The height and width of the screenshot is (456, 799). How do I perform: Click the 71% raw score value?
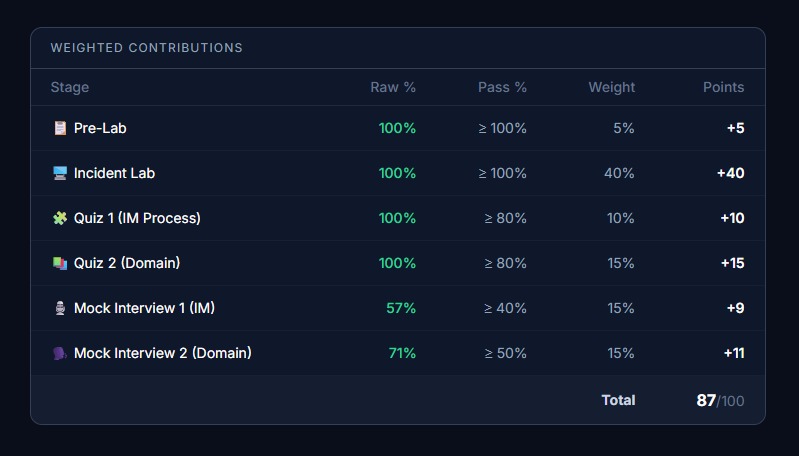coord(402,353)
